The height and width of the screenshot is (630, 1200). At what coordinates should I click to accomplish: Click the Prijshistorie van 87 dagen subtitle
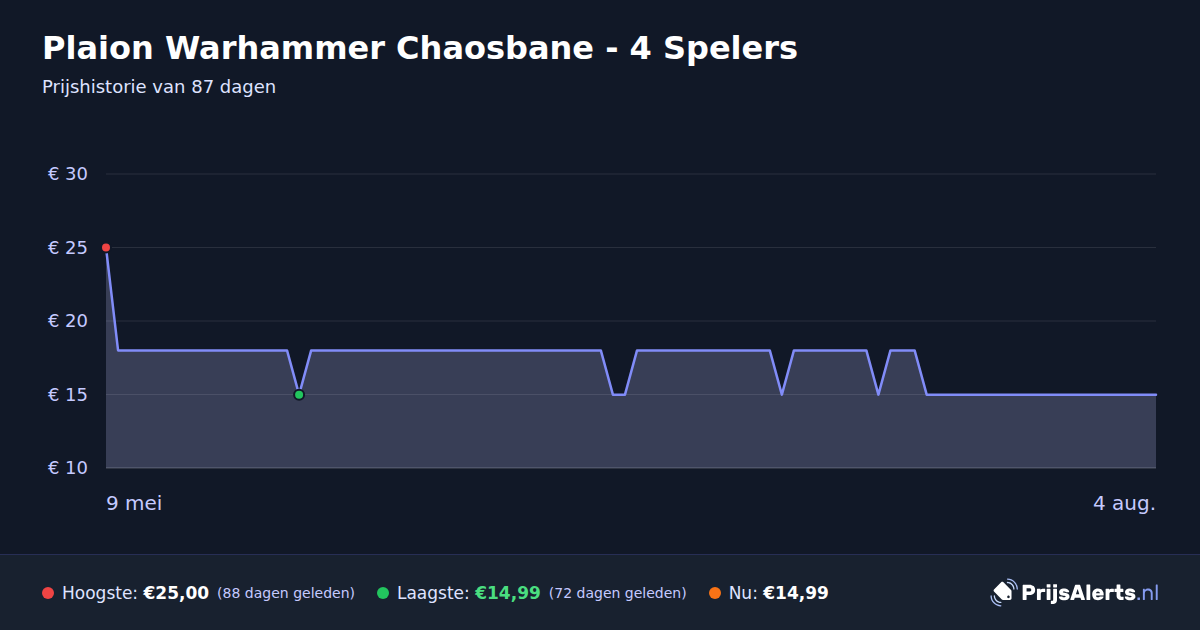[x=159, y=87]
